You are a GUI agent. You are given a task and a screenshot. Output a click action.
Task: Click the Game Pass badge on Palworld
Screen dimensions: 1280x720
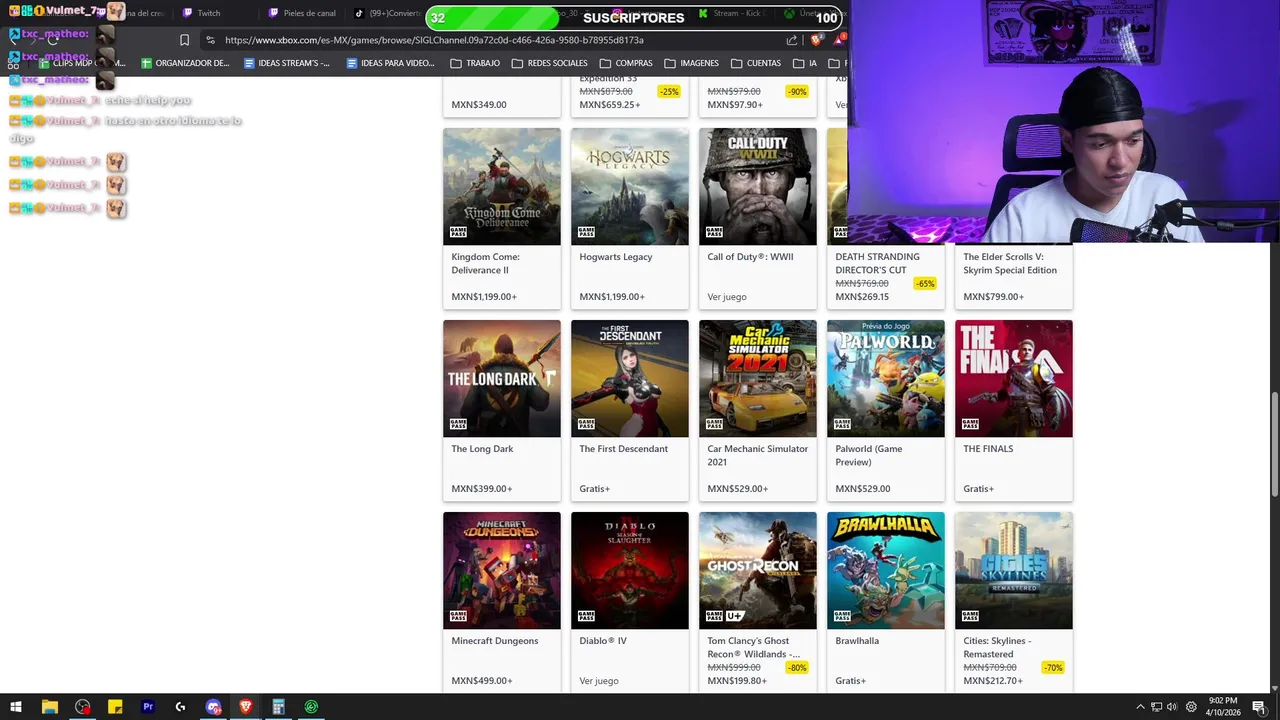tap(842, 424)
